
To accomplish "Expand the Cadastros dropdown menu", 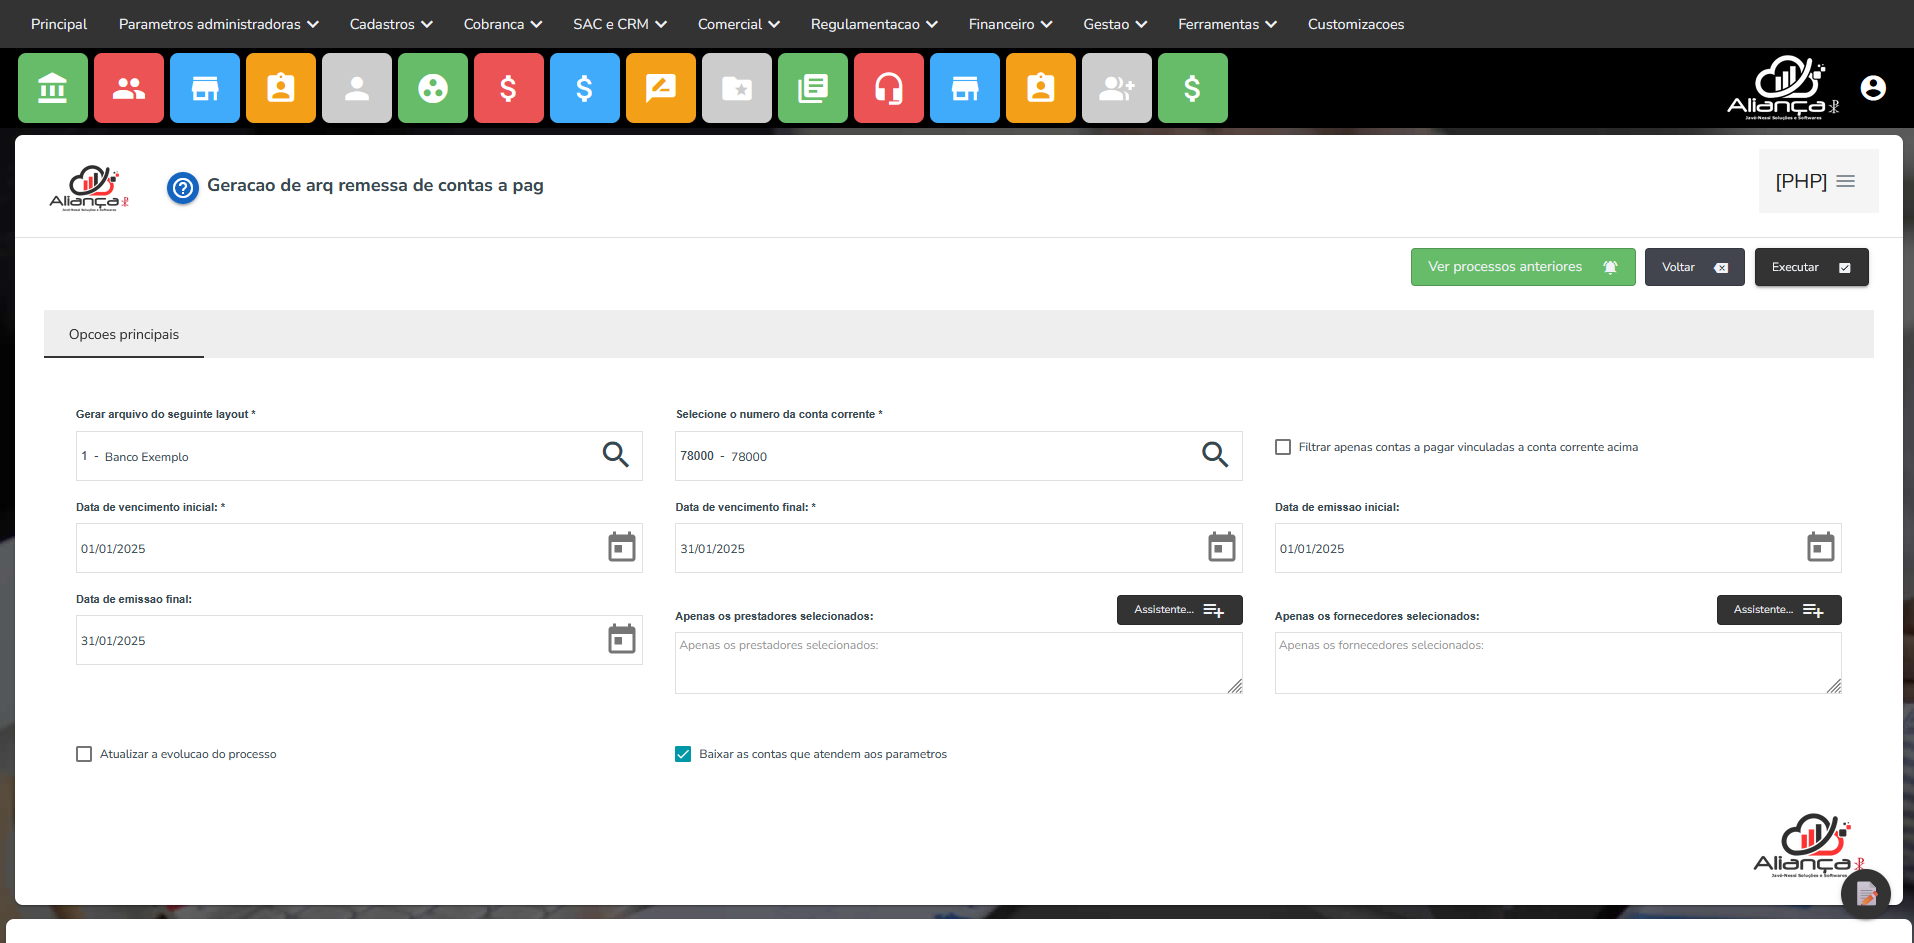I will pyautogui.click(x=390, y=24).
